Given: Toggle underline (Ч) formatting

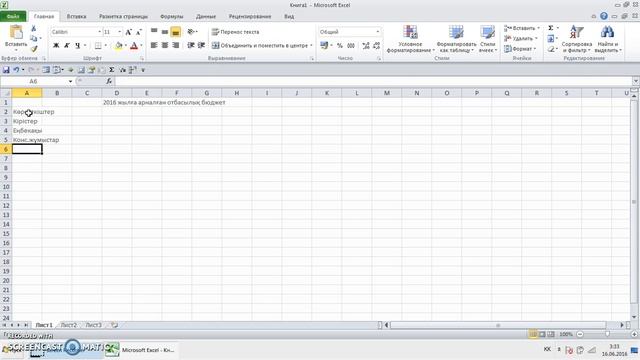Looking at the screenshot, I should coord(77,45).
